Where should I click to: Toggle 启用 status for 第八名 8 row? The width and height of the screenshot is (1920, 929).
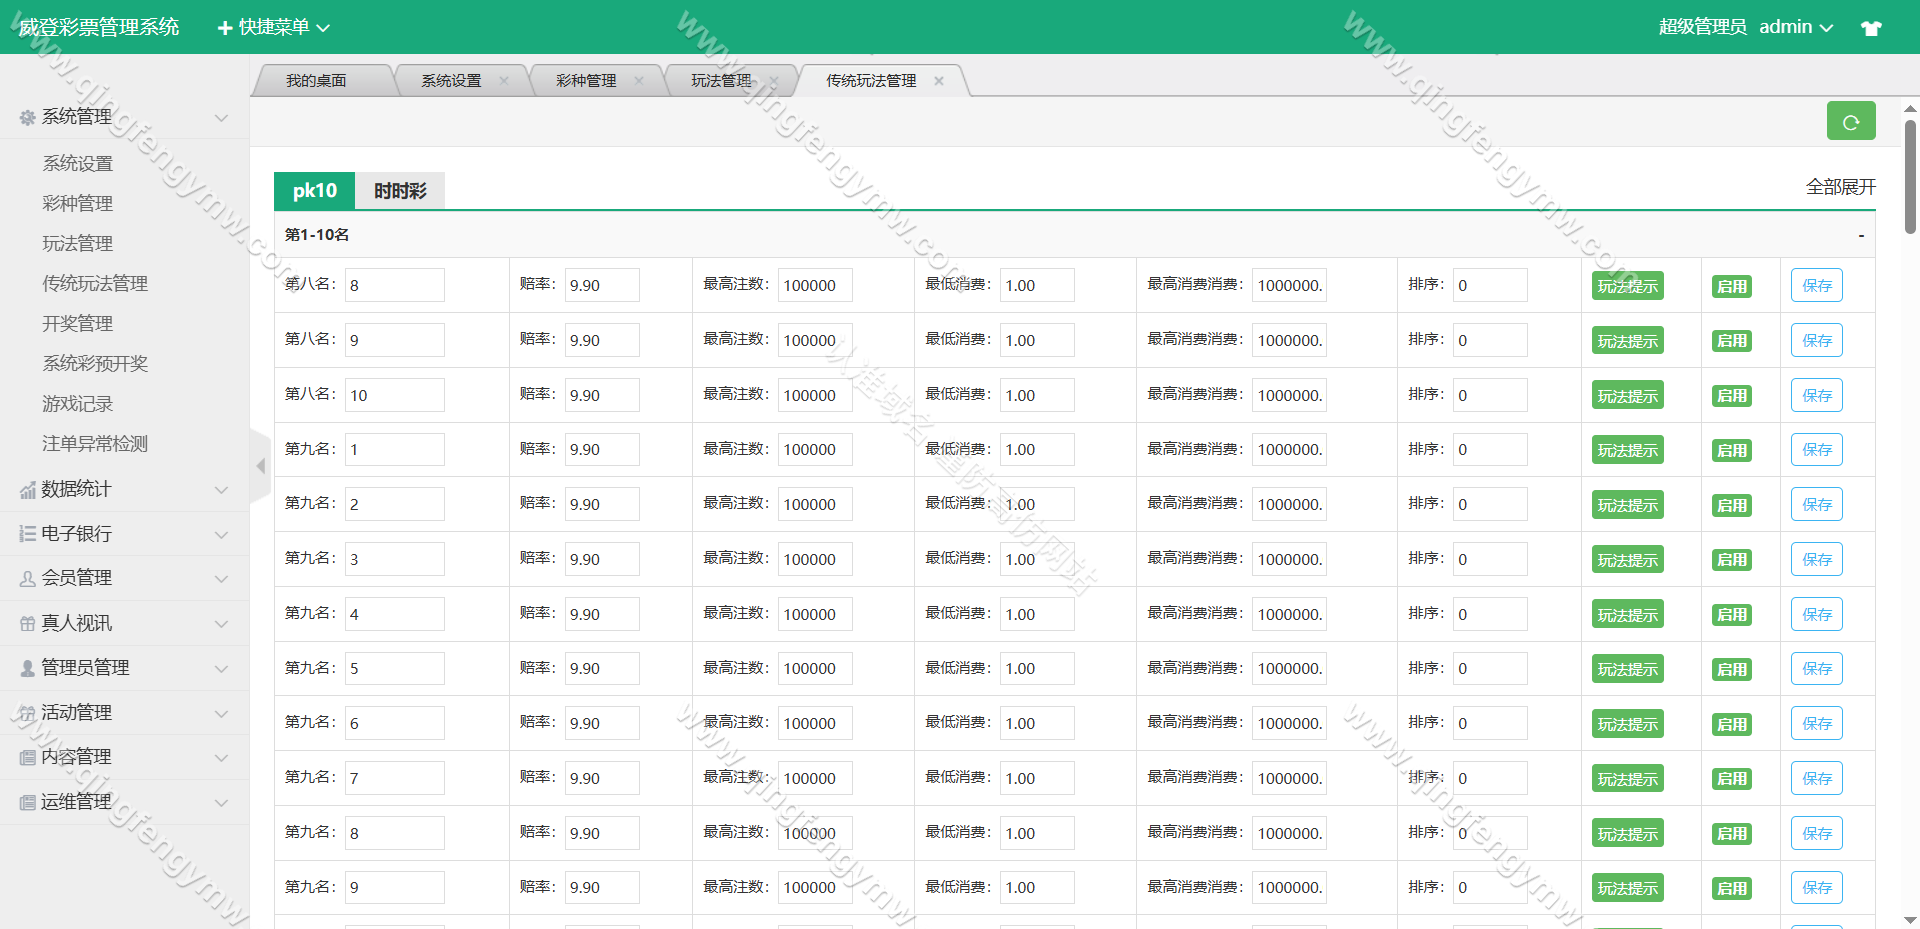point(1731,286)
